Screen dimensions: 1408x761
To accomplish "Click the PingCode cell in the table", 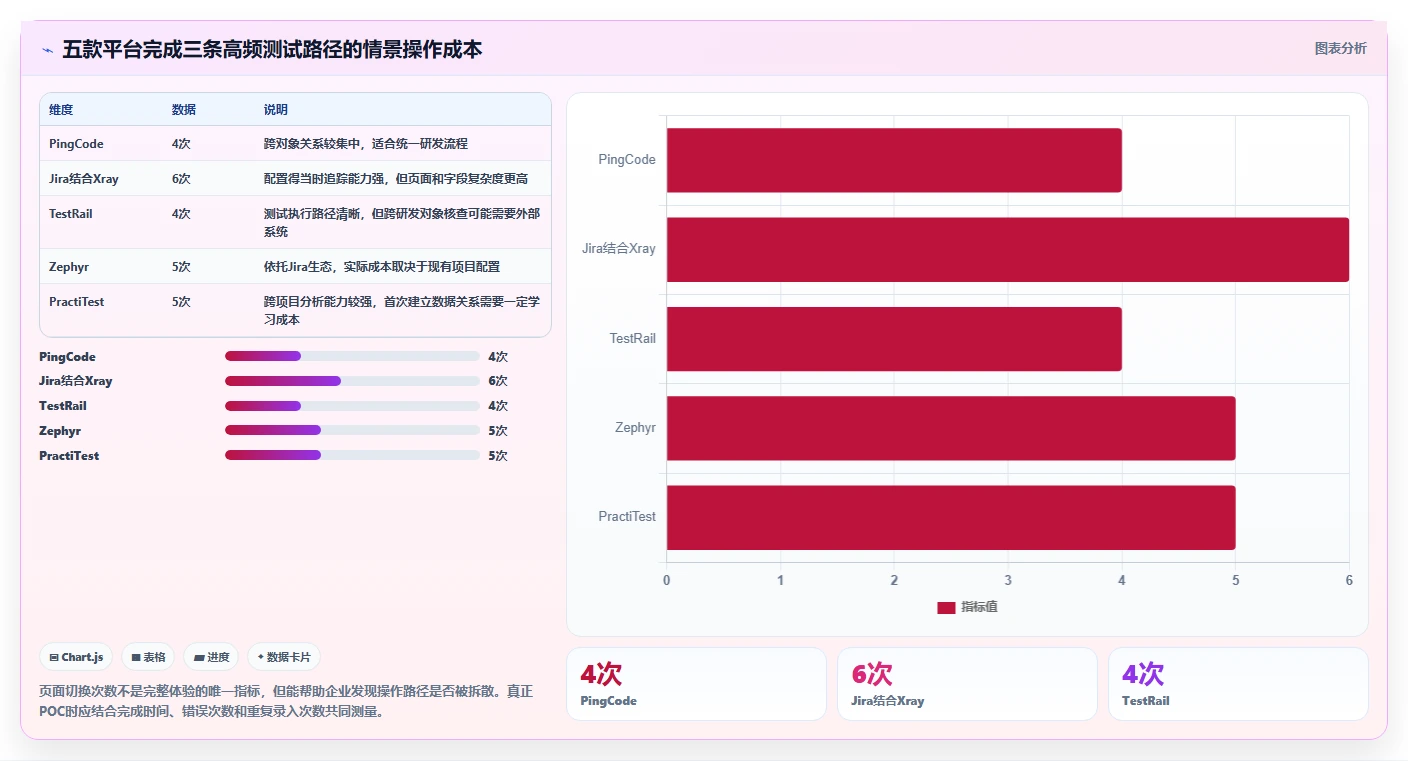I will point(76,144).
